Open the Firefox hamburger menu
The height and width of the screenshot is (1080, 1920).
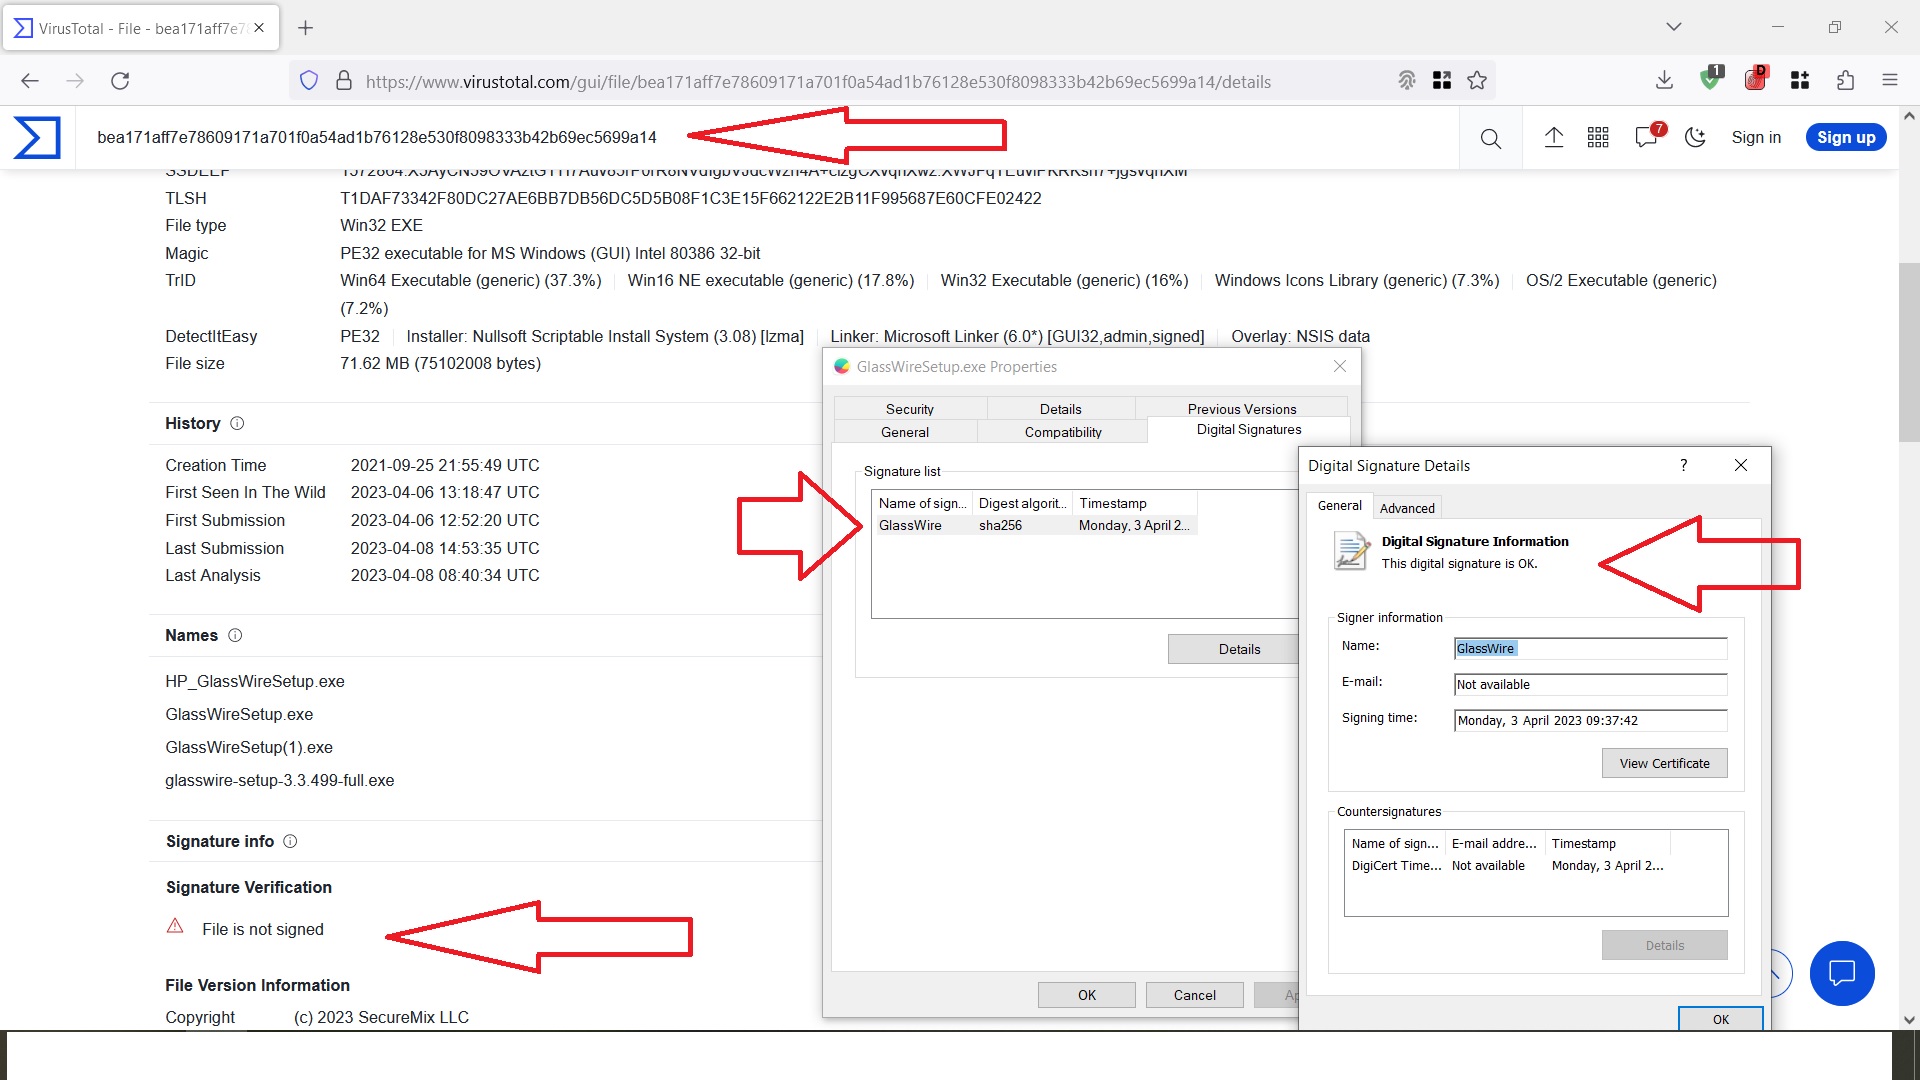(1889, 81)
